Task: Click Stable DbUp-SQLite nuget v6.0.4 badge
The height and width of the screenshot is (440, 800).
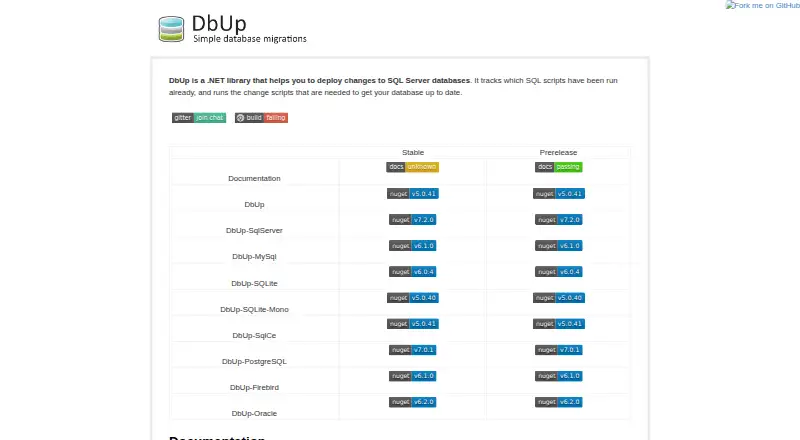Action: [x=413, y=272]
